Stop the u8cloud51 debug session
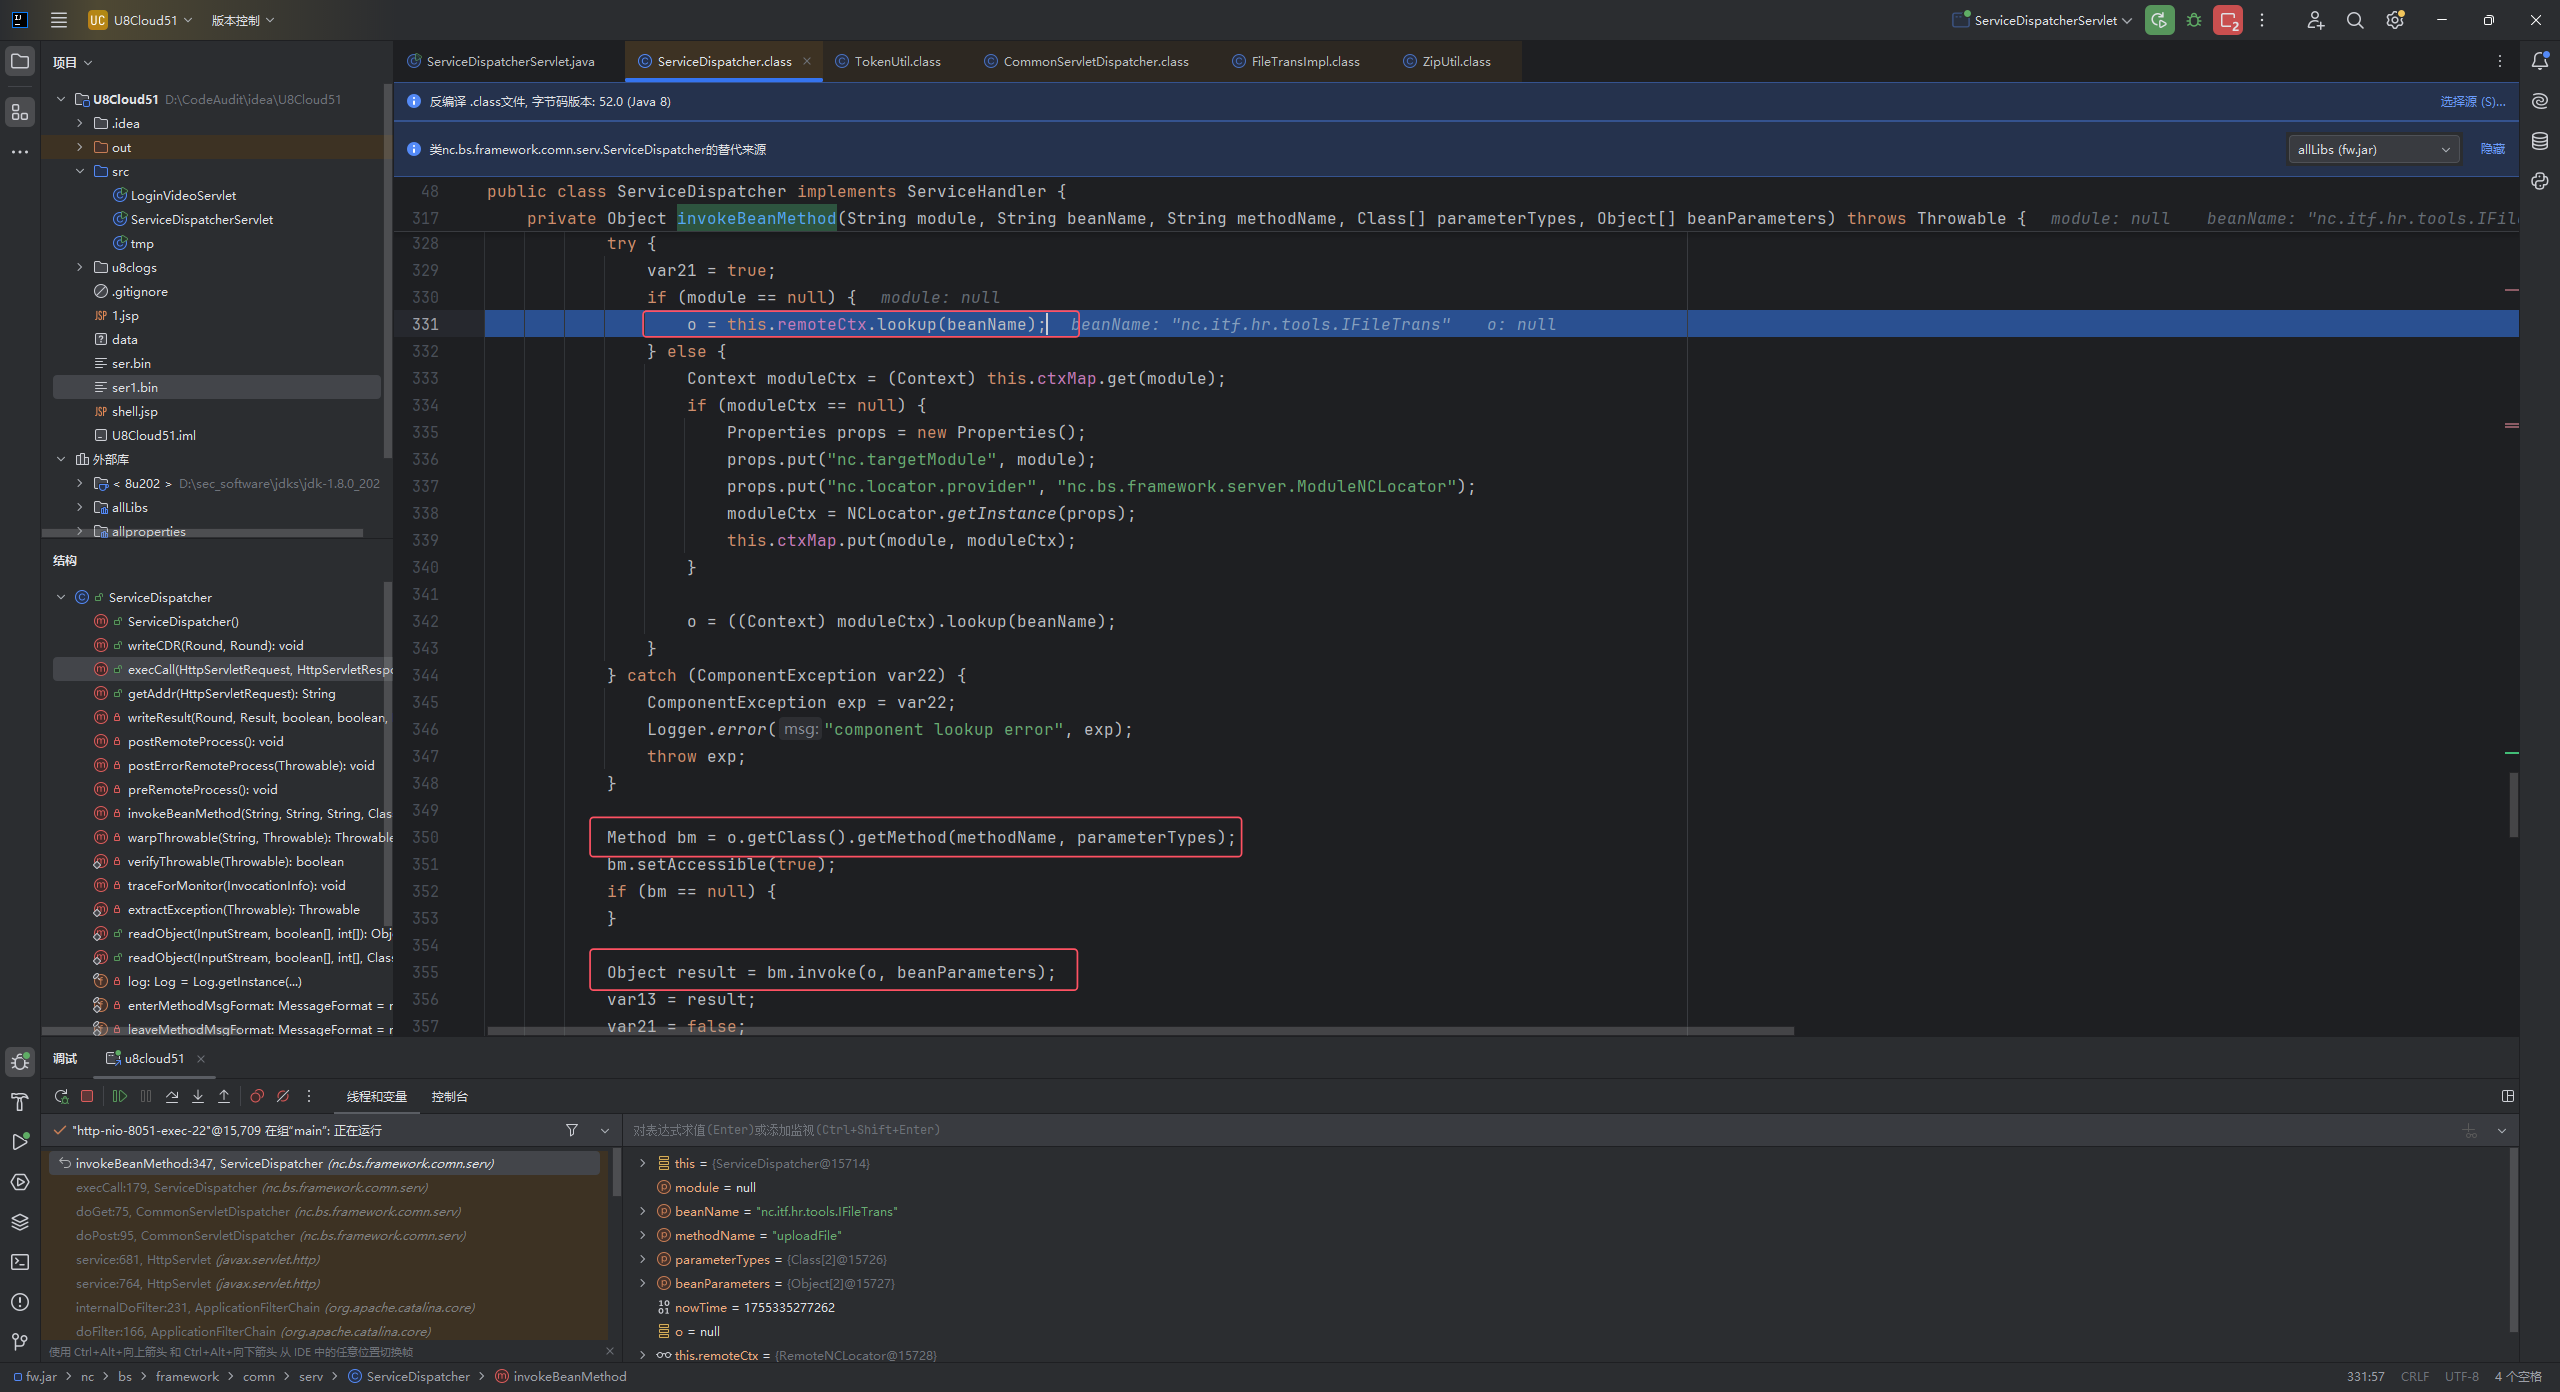 pos(87,1097)
